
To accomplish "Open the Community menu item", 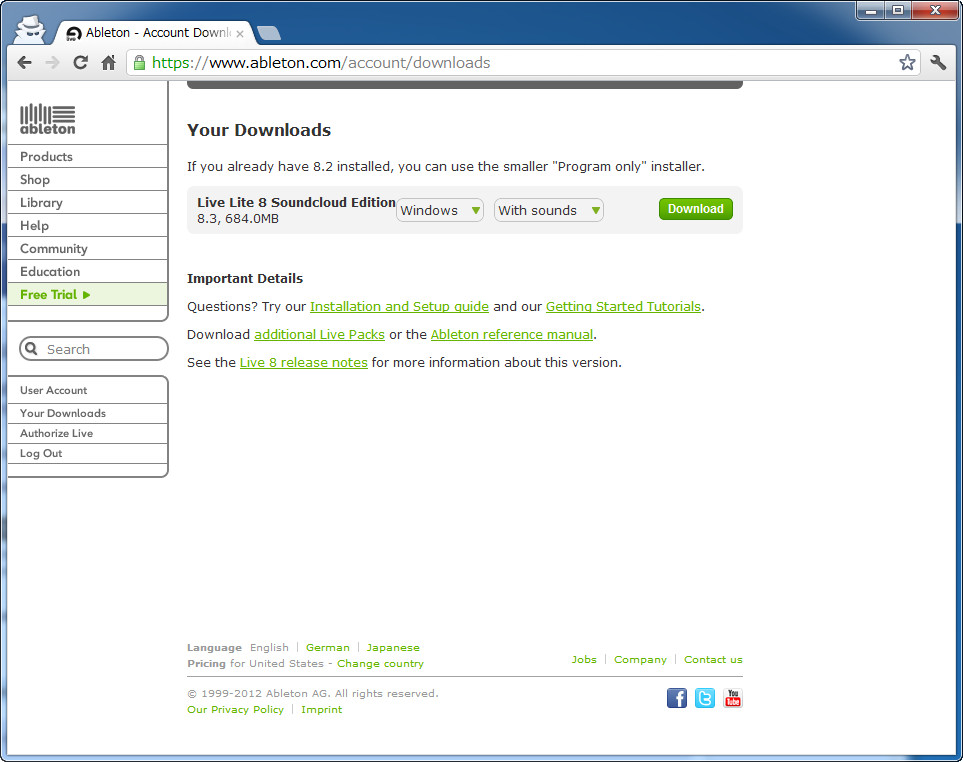I will pyautogui.click(x=87, y=249).
